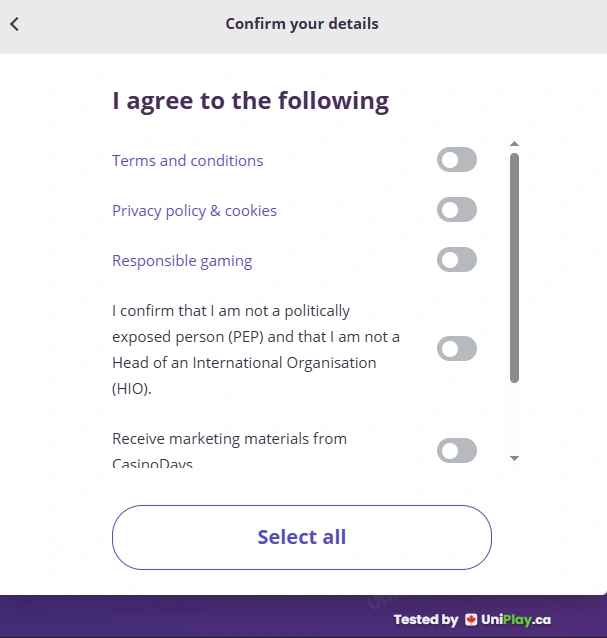Viewport: 607px width, 638px height.
Task: Click the agreements list scrollbar thumb
Action: click(x=514, y=268)
